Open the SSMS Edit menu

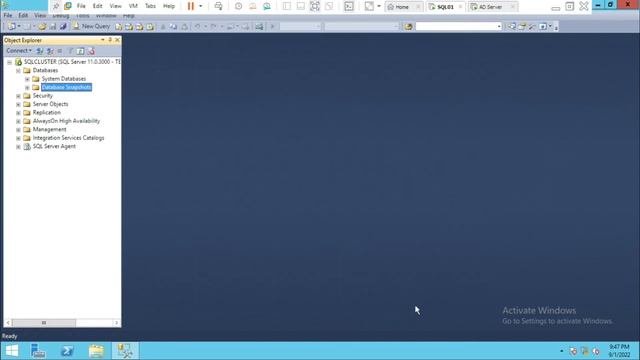23,16
